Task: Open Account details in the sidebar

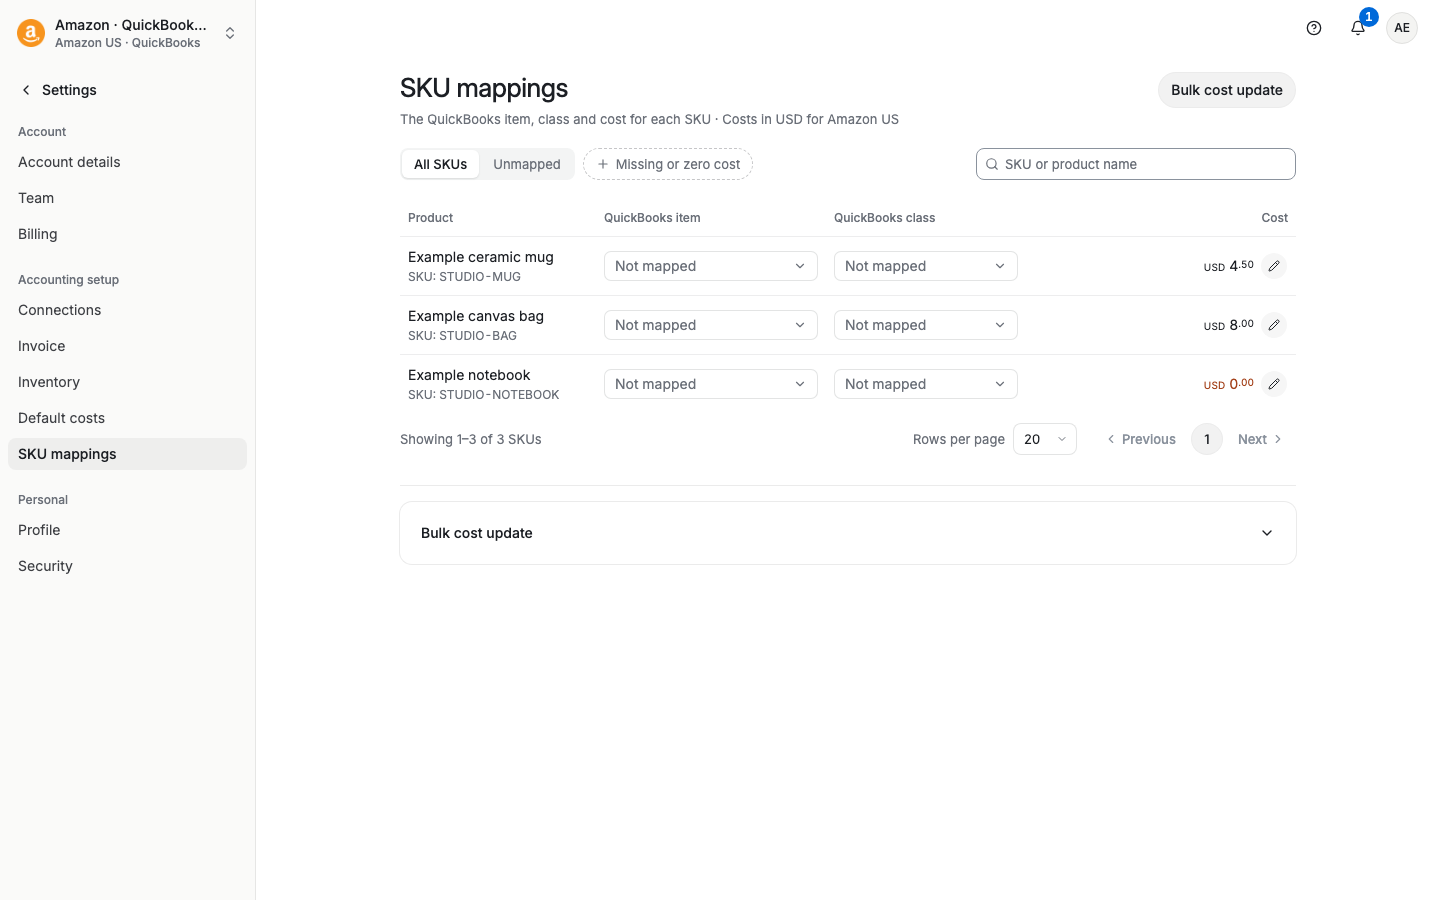Action: [127, 162]
